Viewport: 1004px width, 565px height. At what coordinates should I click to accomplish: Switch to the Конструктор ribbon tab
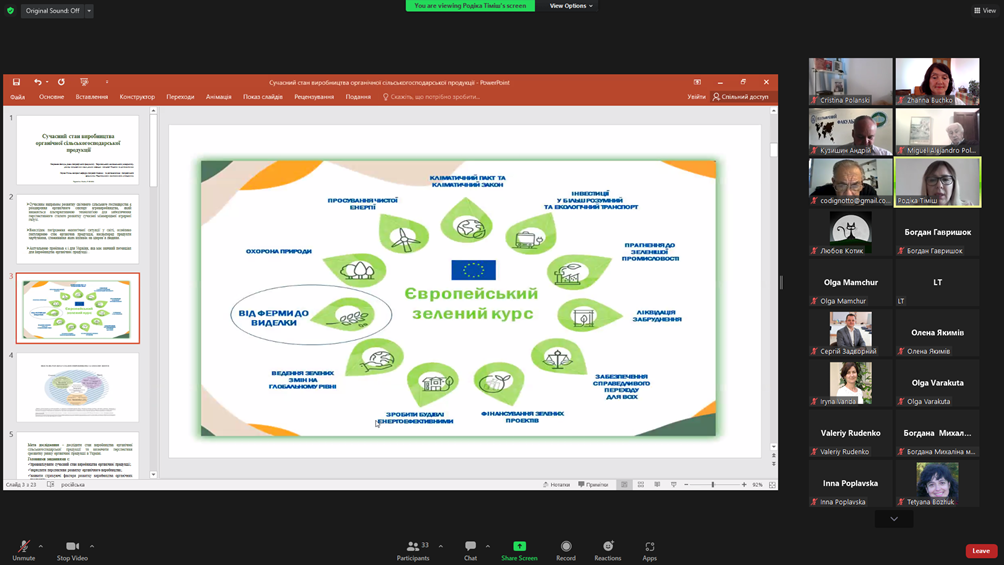(x=137, y=97)
